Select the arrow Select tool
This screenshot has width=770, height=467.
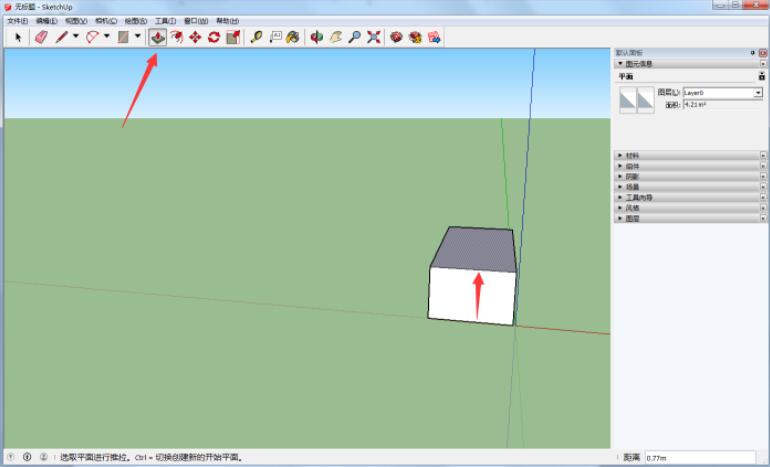pos(17,37)
